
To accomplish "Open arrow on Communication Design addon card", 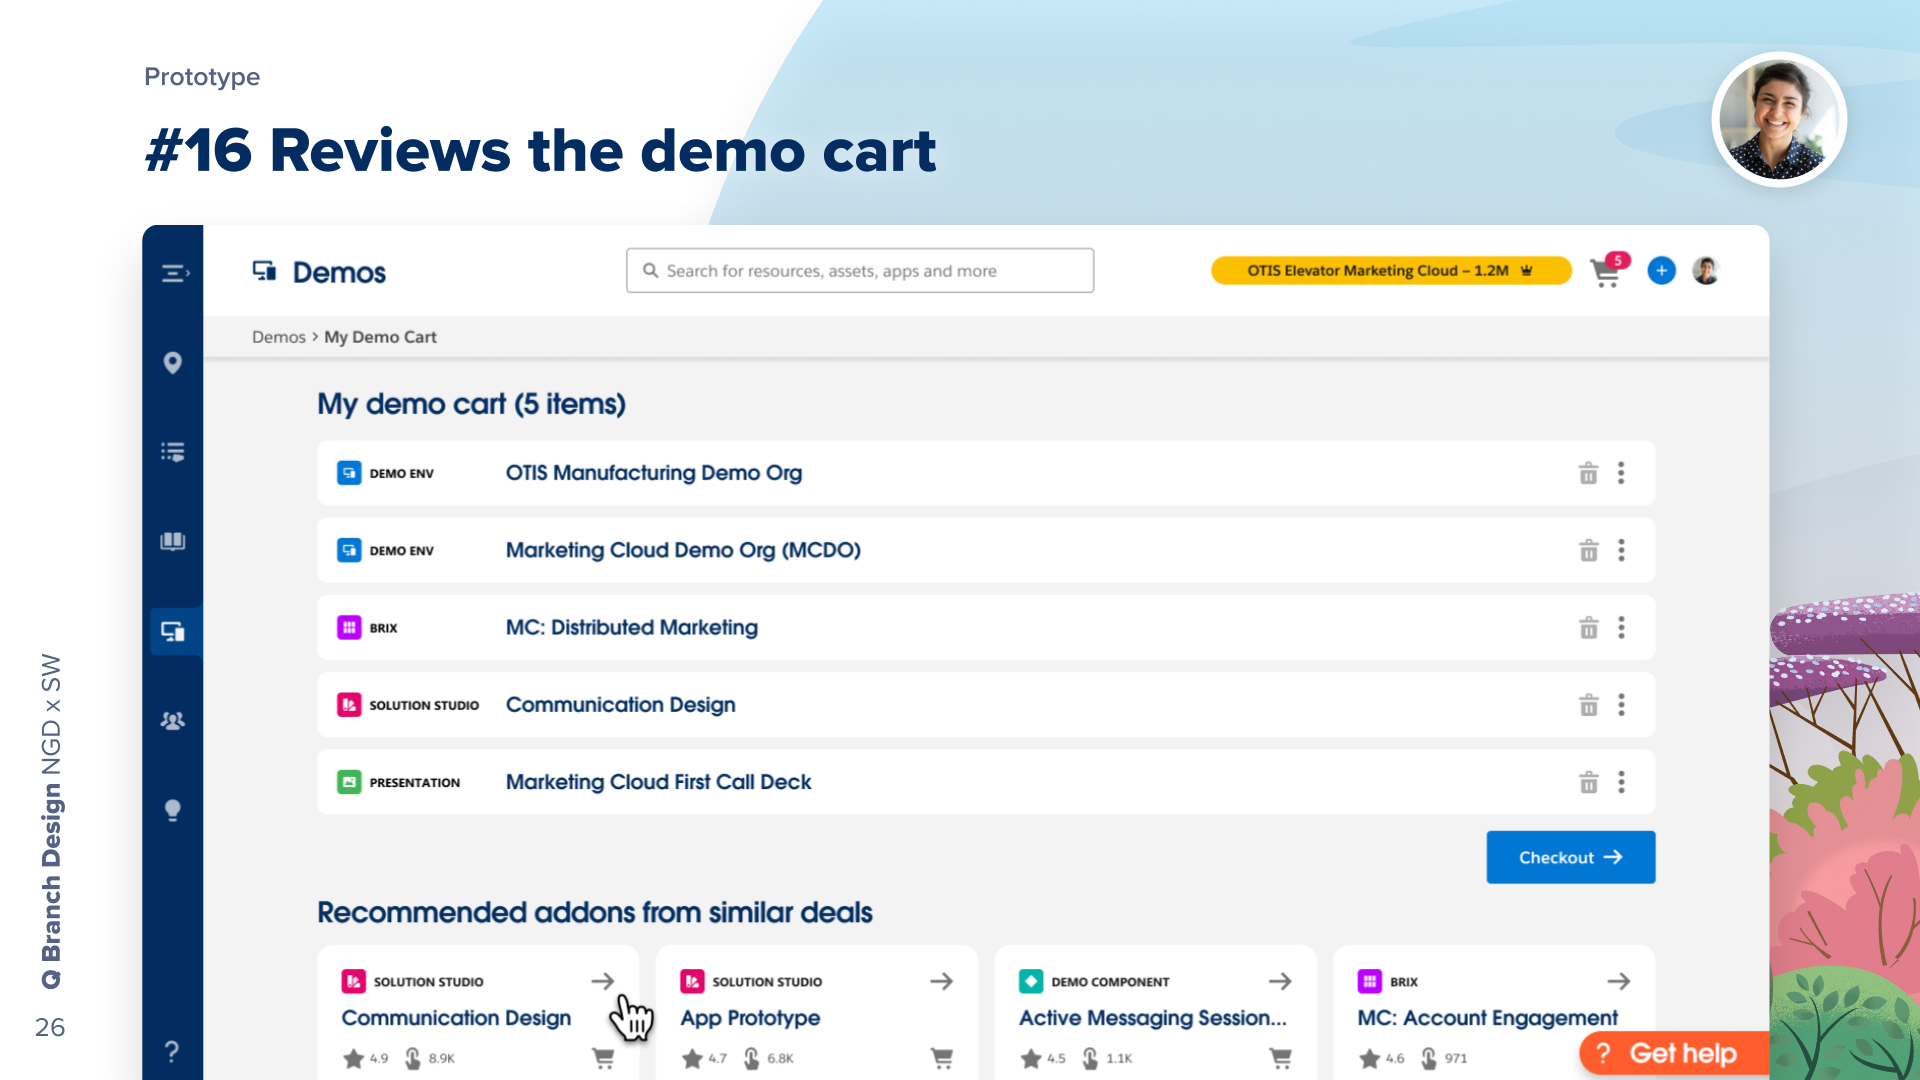I will pyautogui.click(x=602, y=982).
